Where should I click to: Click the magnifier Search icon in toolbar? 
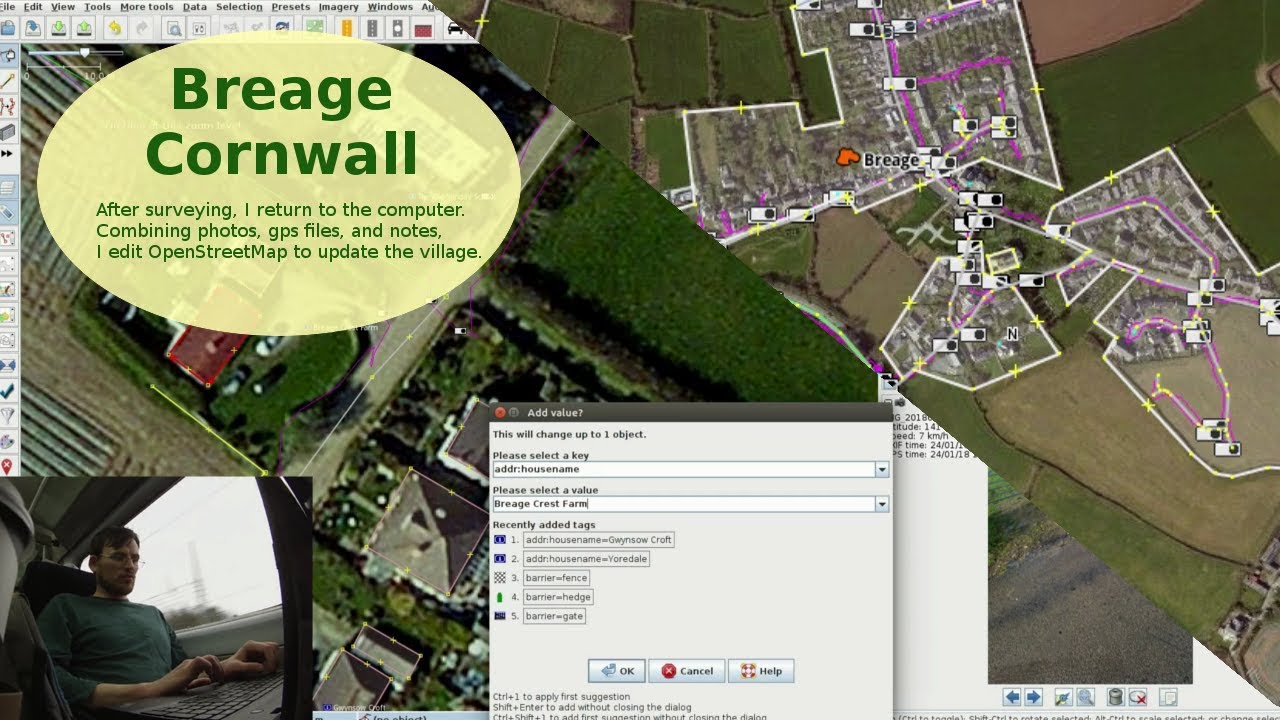click(174, 27)
